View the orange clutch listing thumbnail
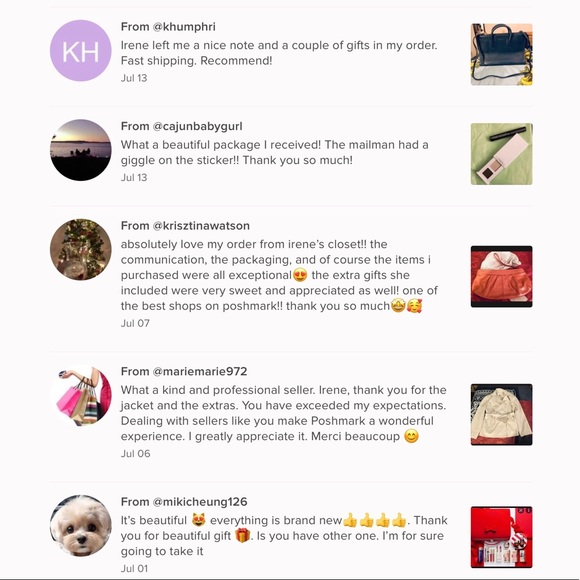The width and height of the screenshot is (580, 580). (502, 276)
